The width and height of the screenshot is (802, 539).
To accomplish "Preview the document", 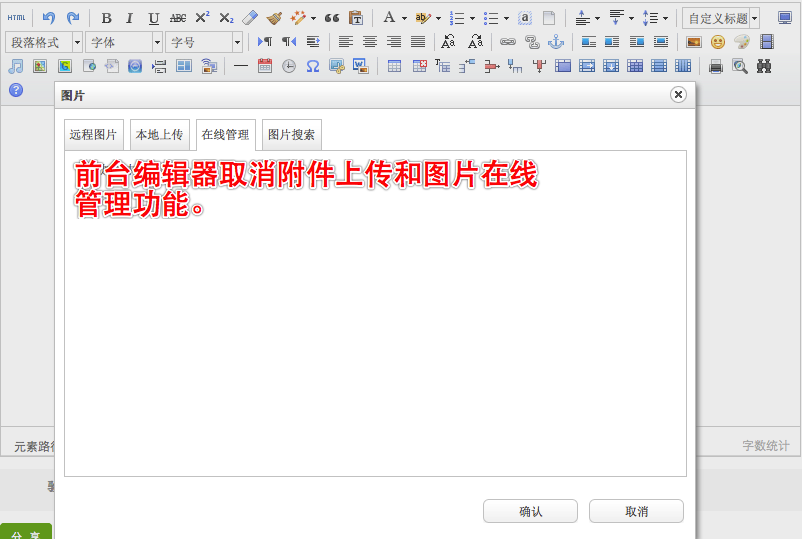I will (x=740, y=66).
